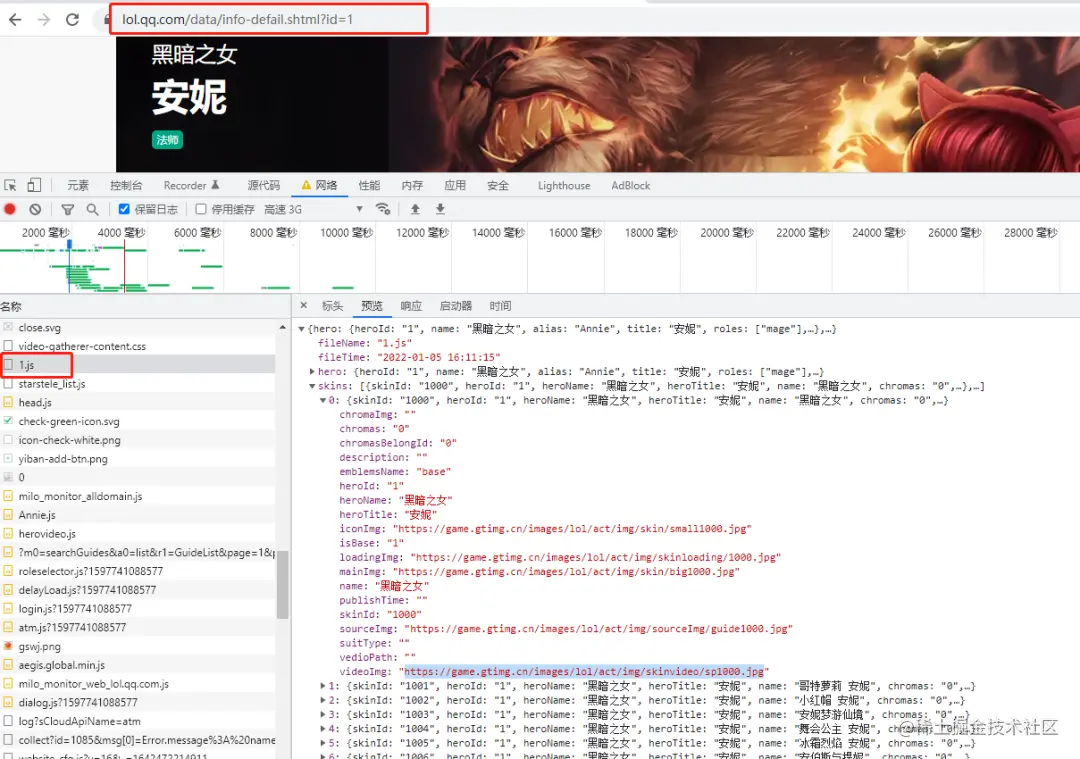Click the export HAR download arrow
1080x759 pixels.
click(x=440, y=209)
